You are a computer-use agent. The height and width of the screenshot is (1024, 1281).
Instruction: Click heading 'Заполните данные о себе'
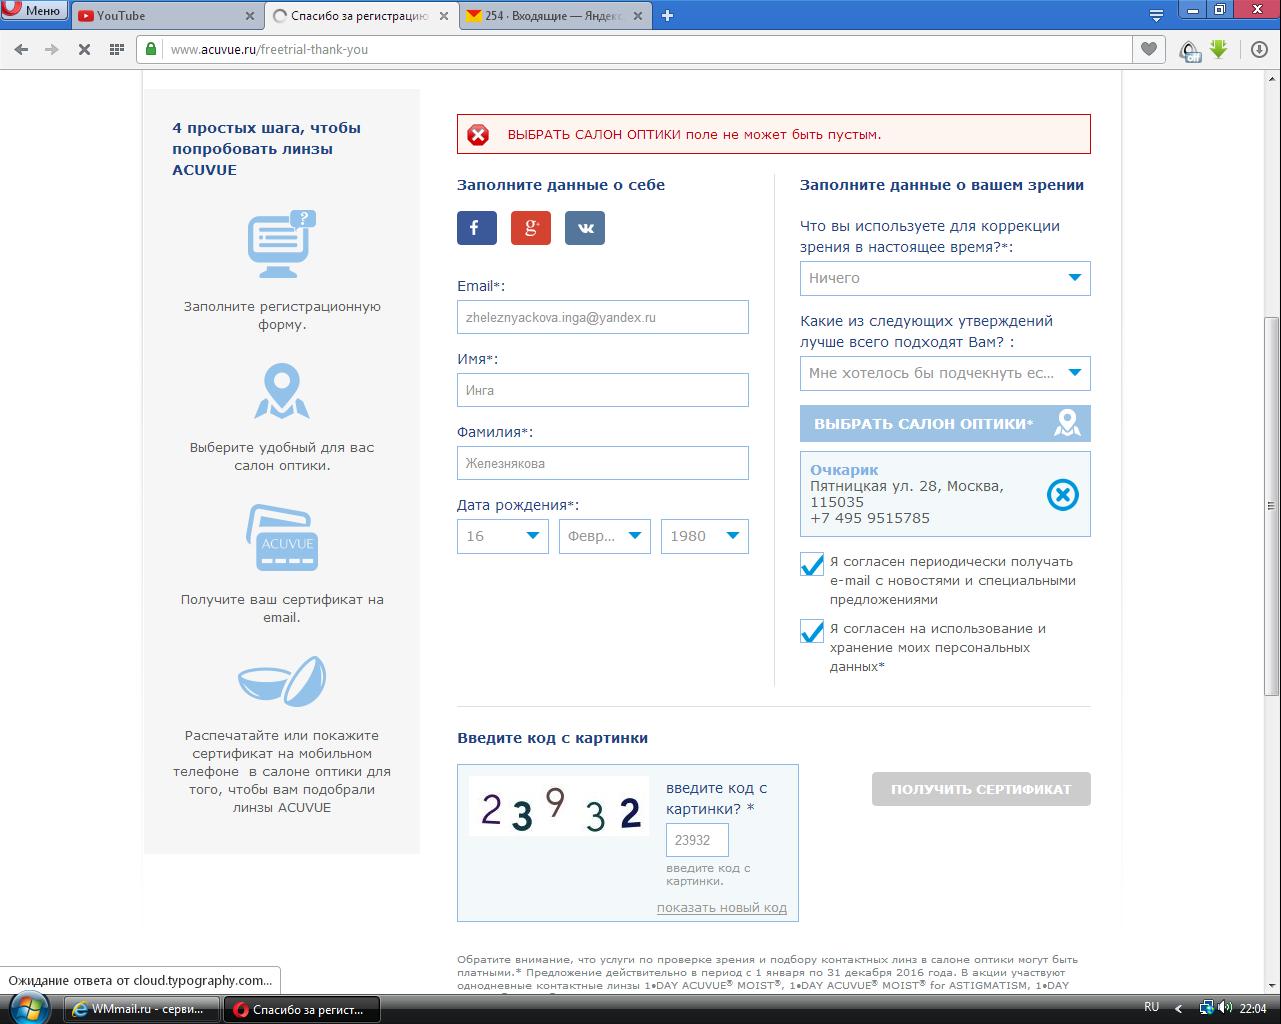point(561,185)
